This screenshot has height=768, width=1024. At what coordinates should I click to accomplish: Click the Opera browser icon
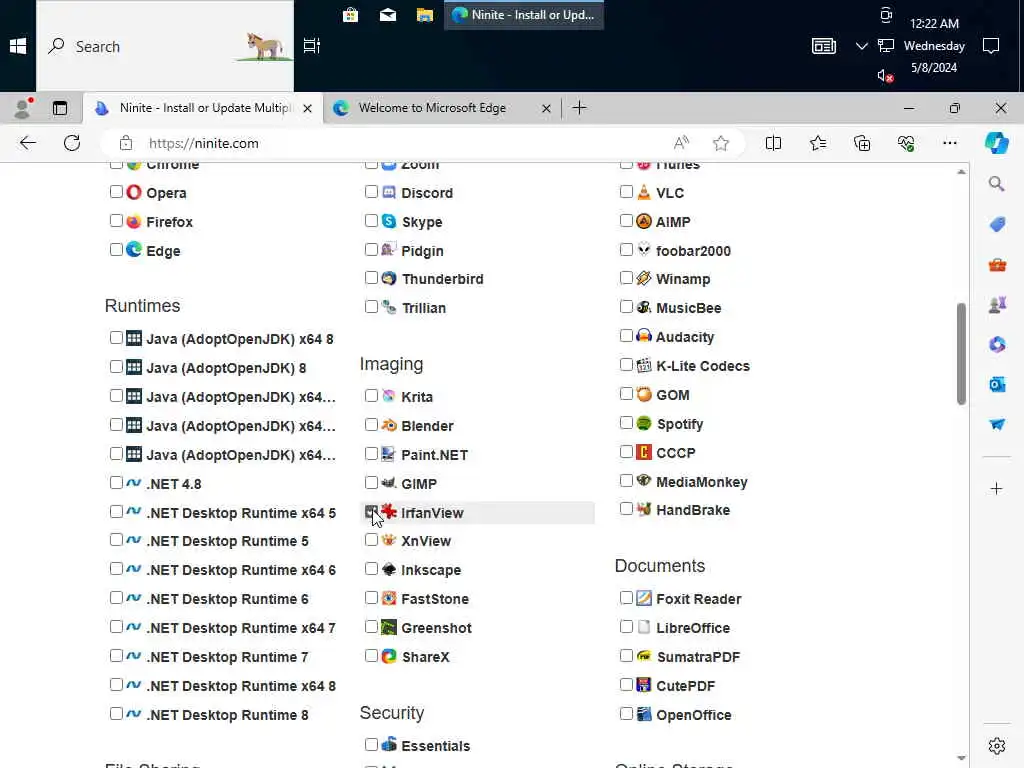tap(134, 192)
